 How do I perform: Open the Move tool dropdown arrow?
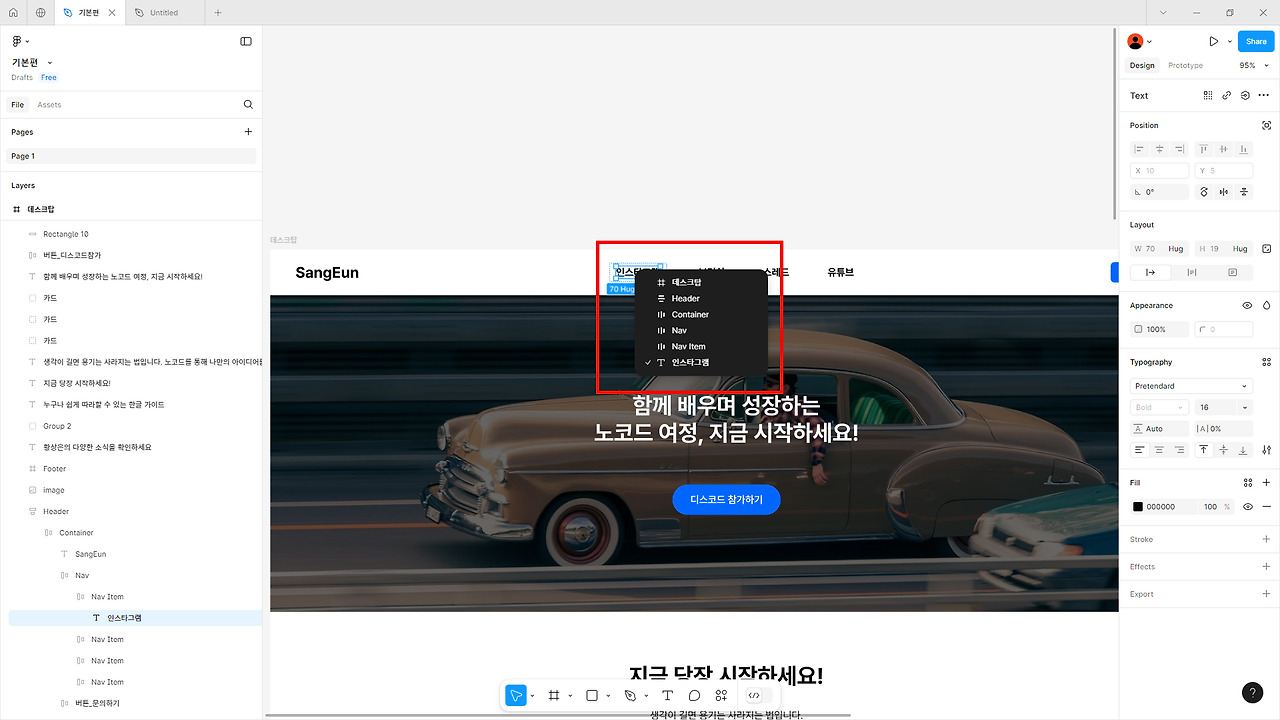pos(533,695)
